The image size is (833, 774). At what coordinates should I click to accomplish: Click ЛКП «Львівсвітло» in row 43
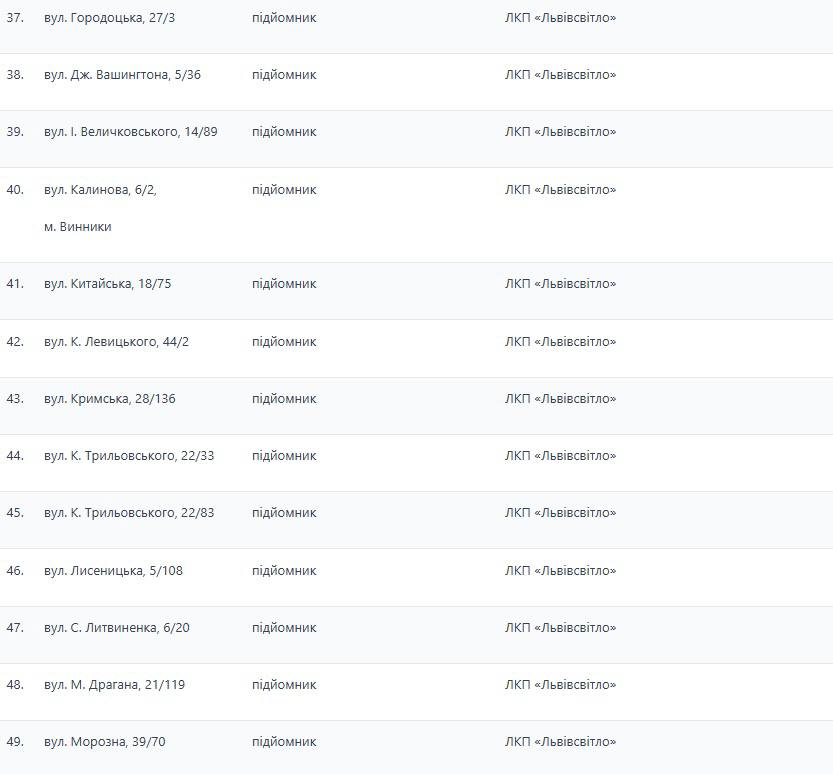click(560, 399)
